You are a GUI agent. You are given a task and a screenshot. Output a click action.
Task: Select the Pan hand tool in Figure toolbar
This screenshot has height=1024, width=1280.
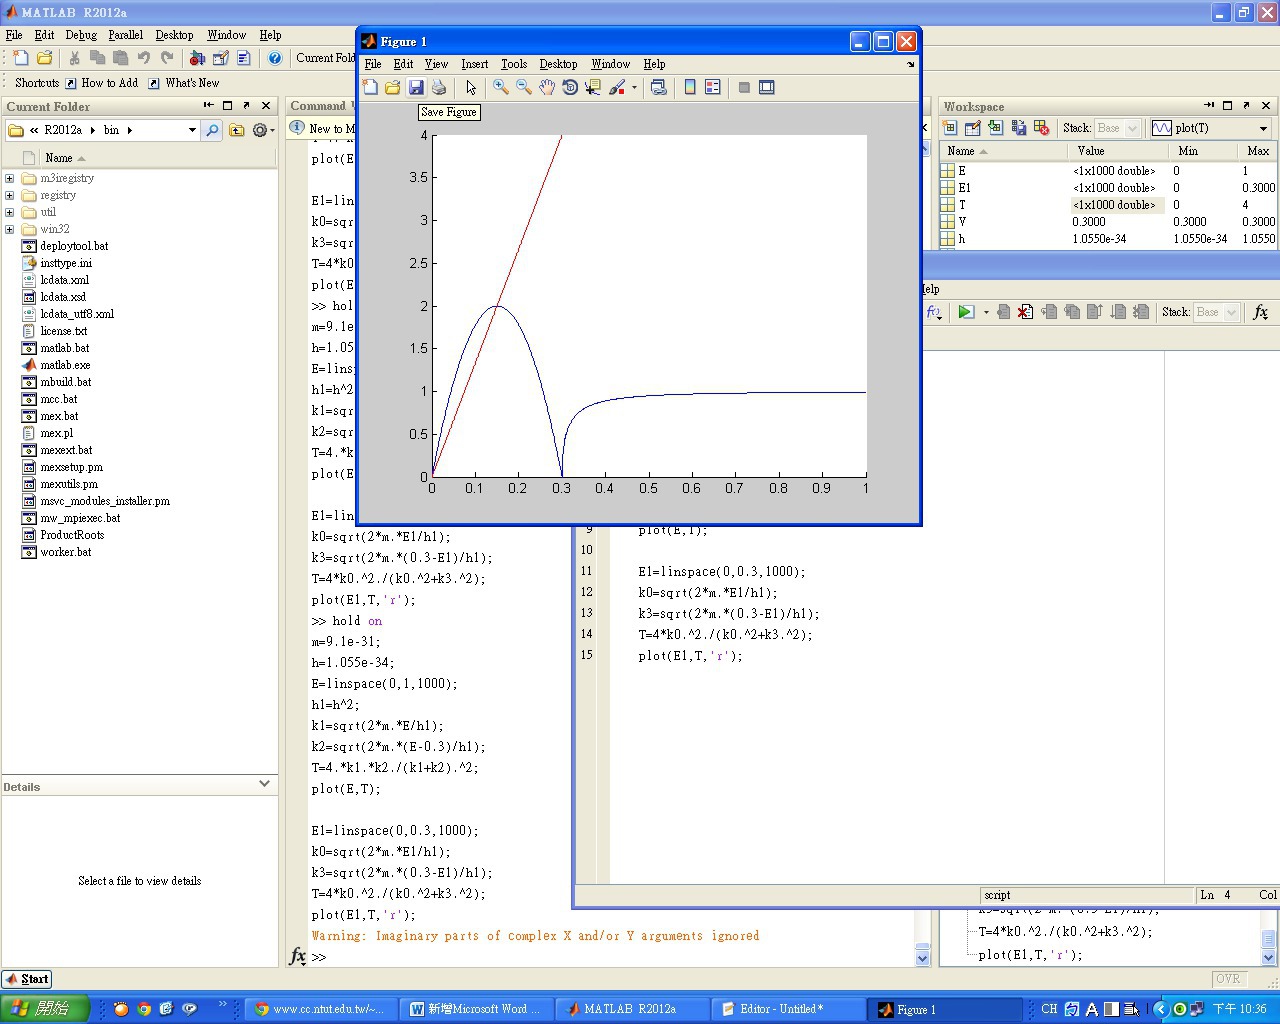pos(547,88)
